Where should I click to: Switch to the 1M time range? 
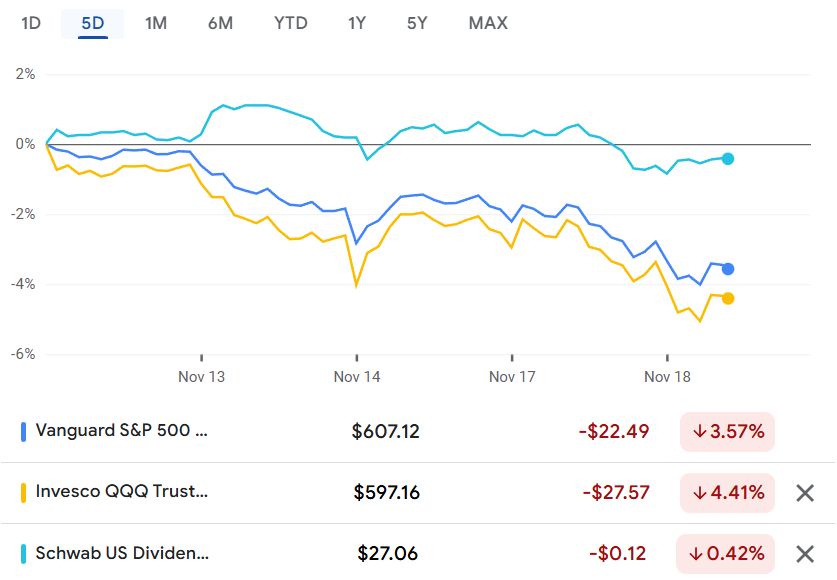pyautogui.click(x=156, y=23)
